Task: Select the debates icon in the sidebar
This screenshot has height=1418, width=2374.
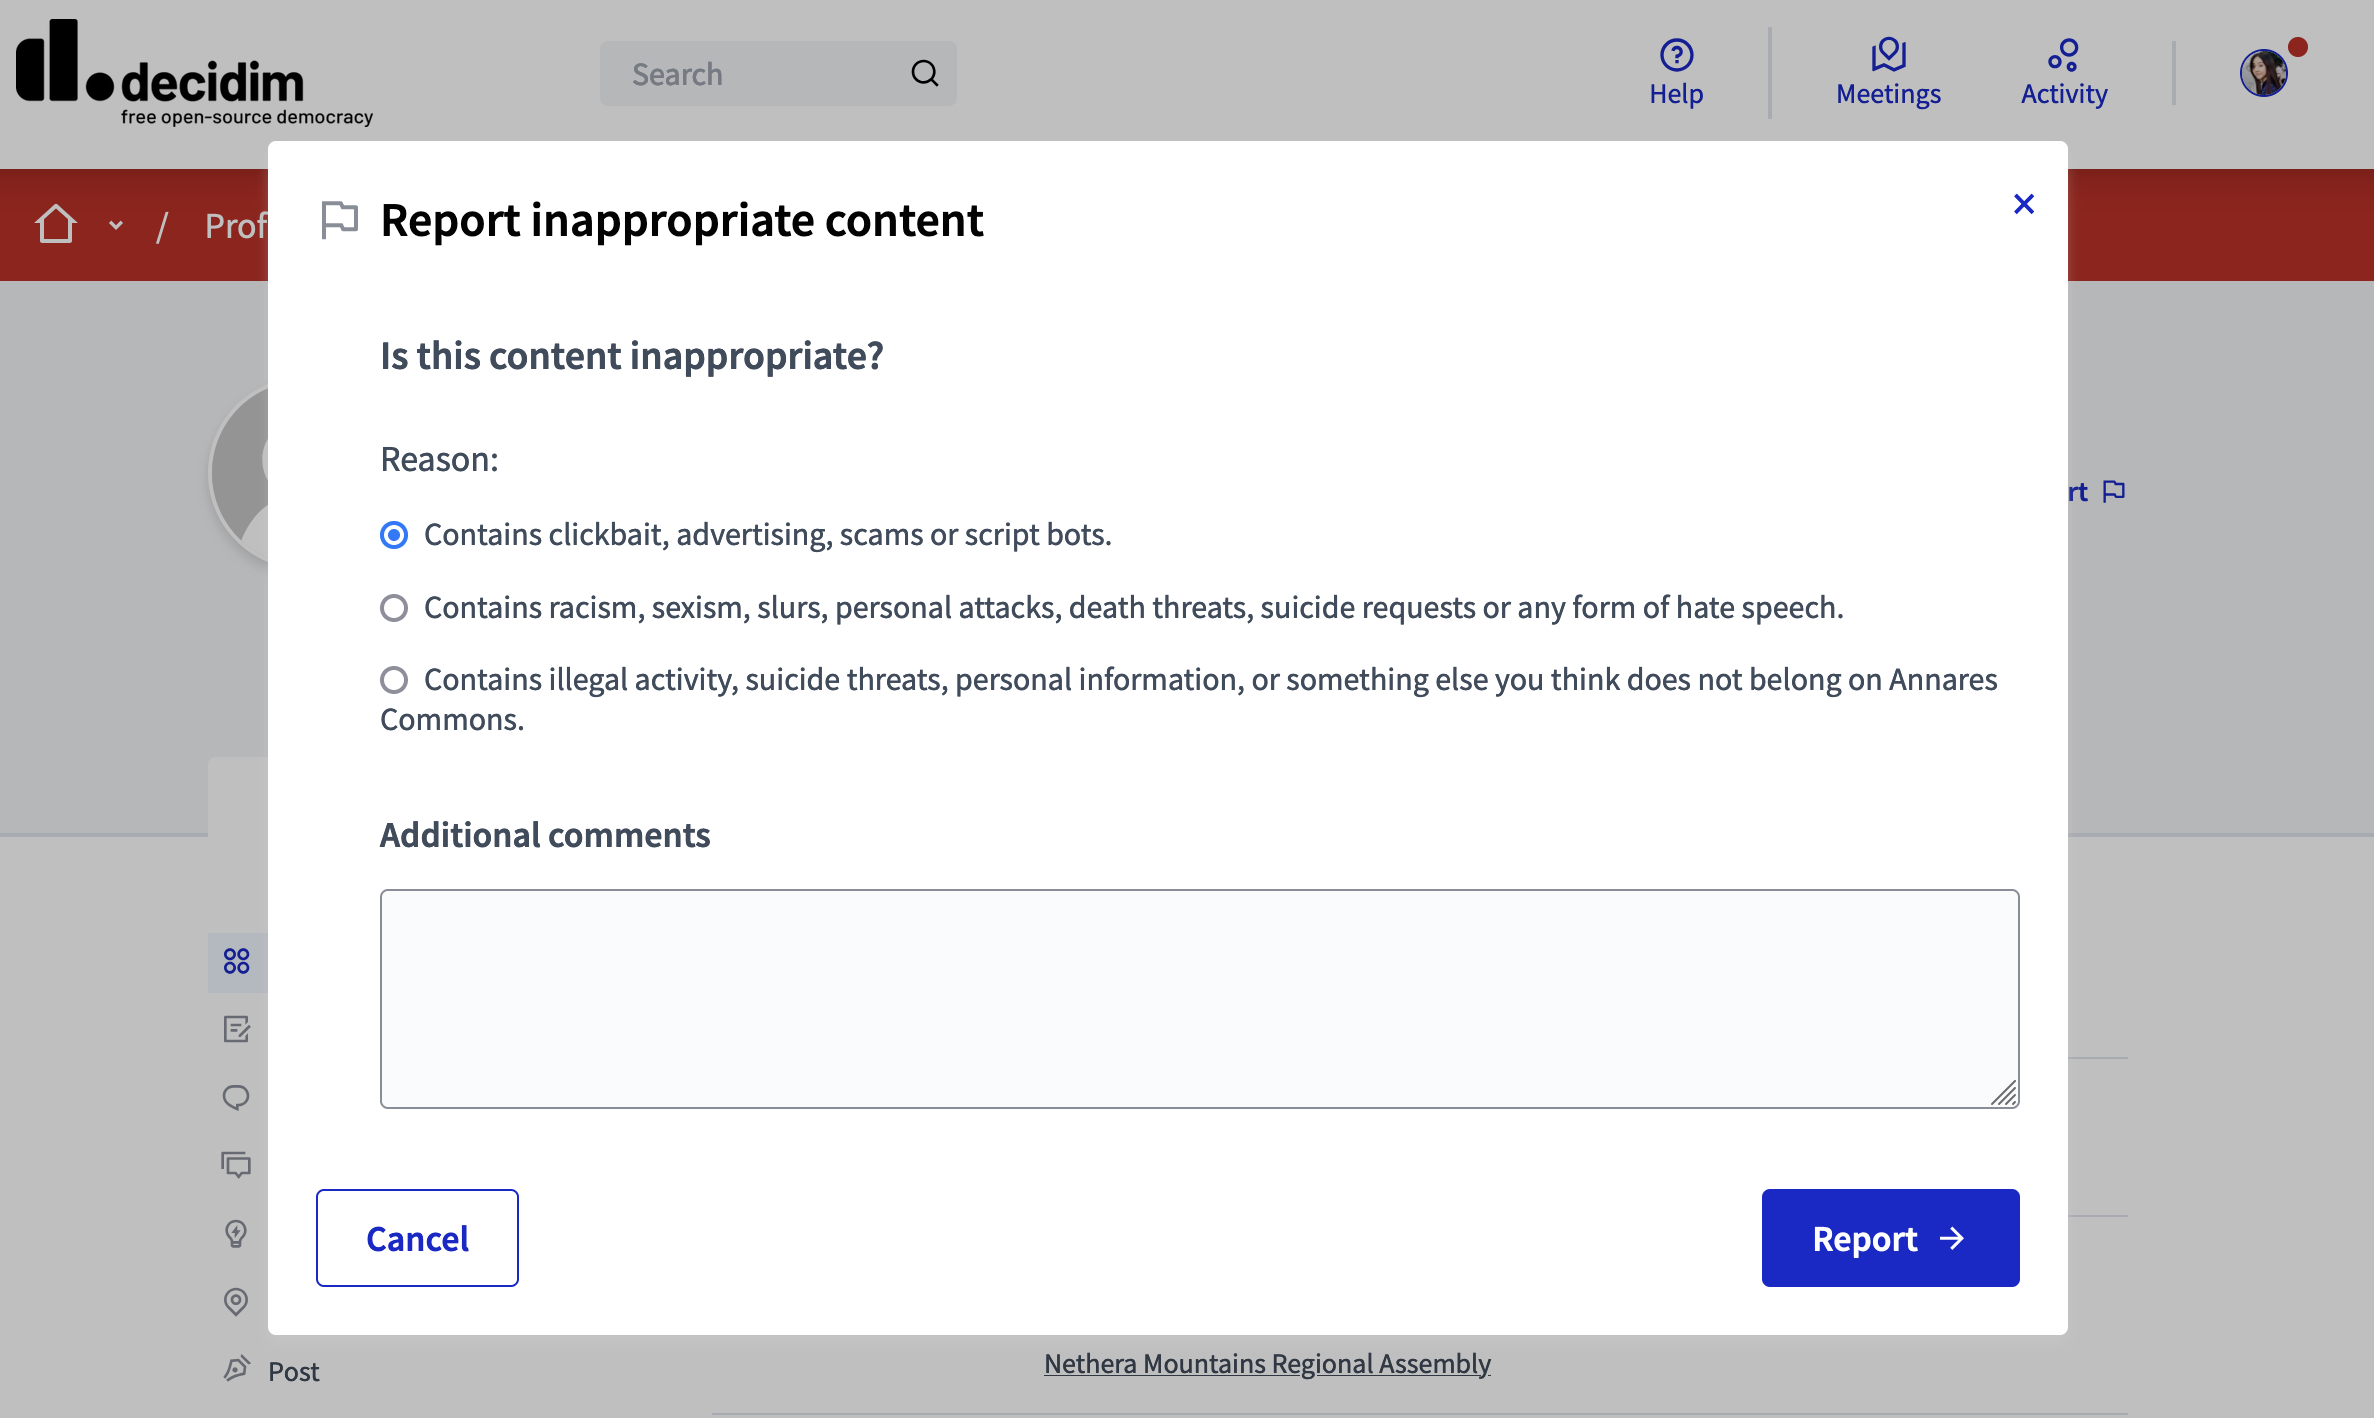Action: click(236, 1165)
